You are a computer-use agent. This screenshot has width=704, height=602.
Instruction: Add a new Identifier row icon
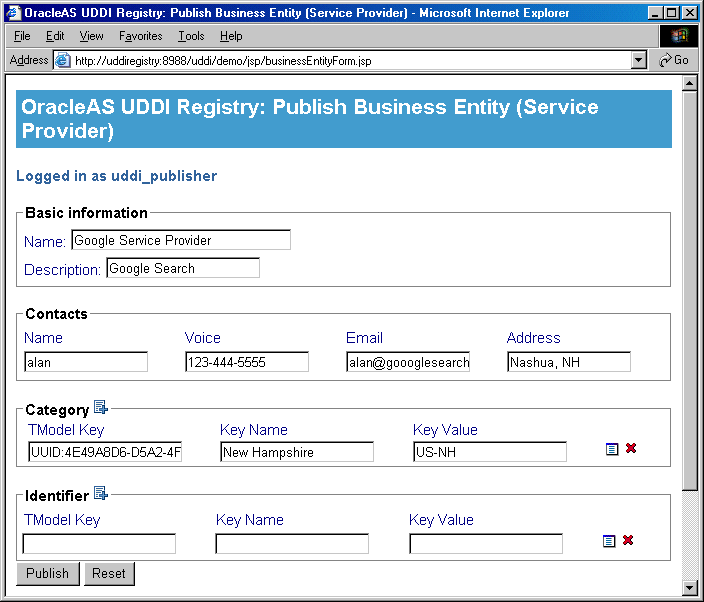[101, 493]
